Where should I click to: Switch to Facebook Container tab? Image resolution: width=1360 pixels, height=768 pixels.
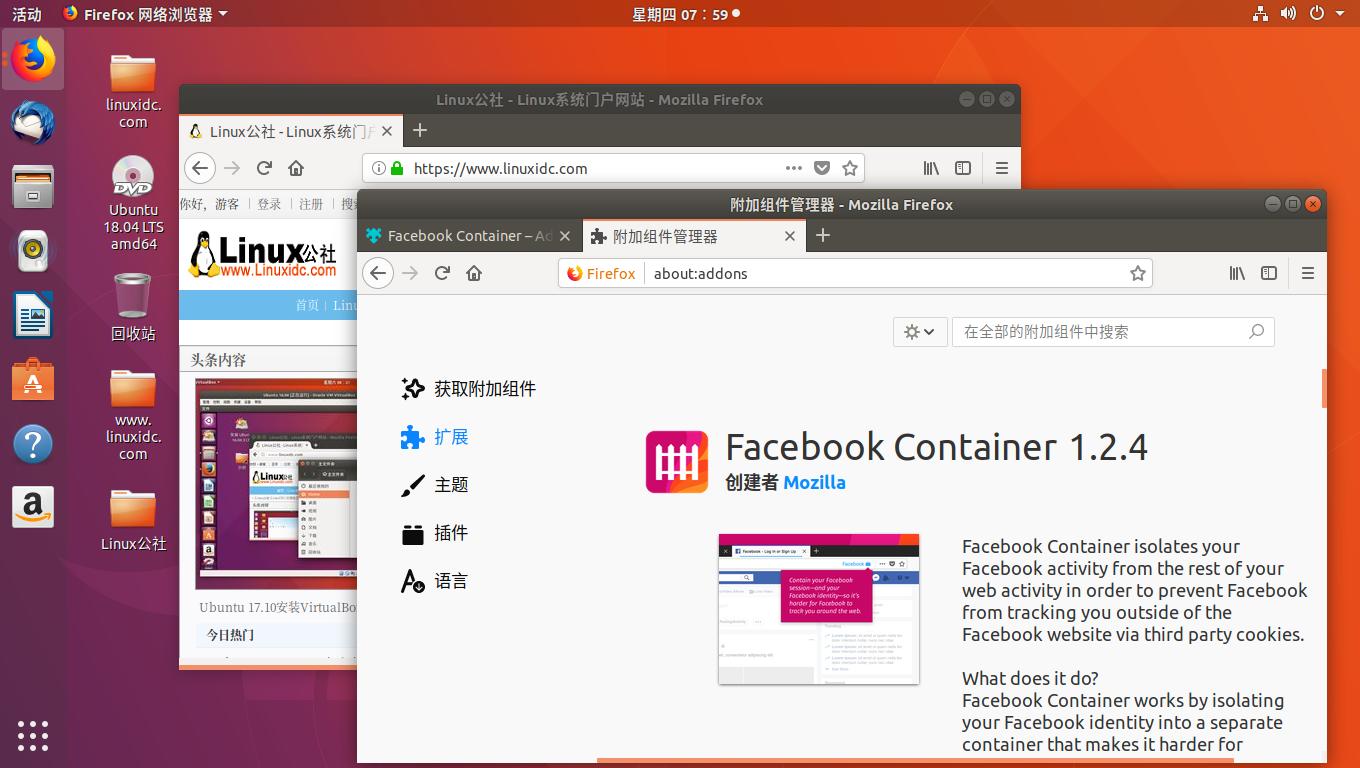coord(469,236)
